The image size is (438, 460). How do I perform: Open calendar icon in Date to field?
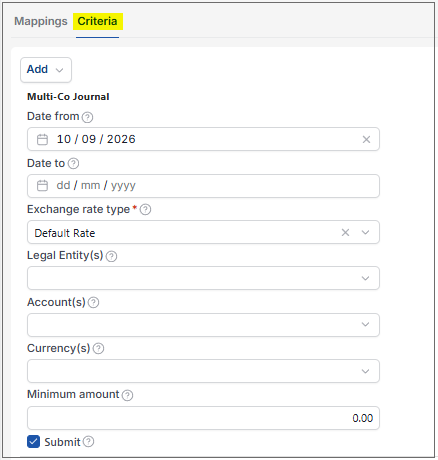42,185
